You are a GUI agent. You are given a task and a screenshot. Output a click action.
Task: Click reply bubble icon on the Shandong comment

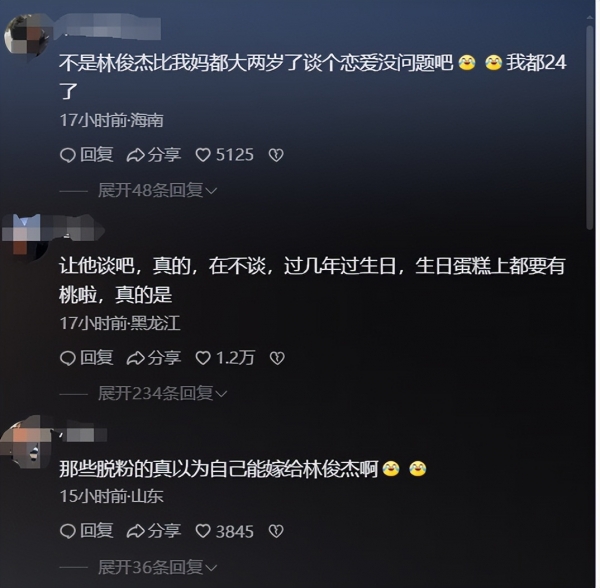[68, 532]
